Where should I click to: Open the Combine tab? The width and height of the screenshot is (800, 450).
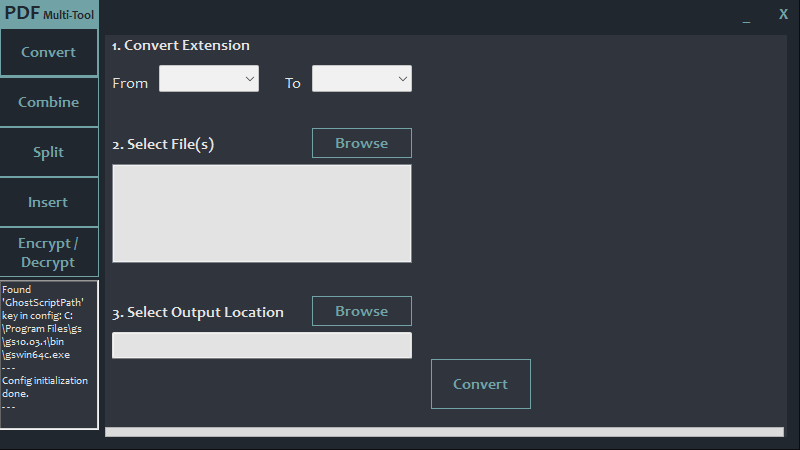[x=49, y=102]
